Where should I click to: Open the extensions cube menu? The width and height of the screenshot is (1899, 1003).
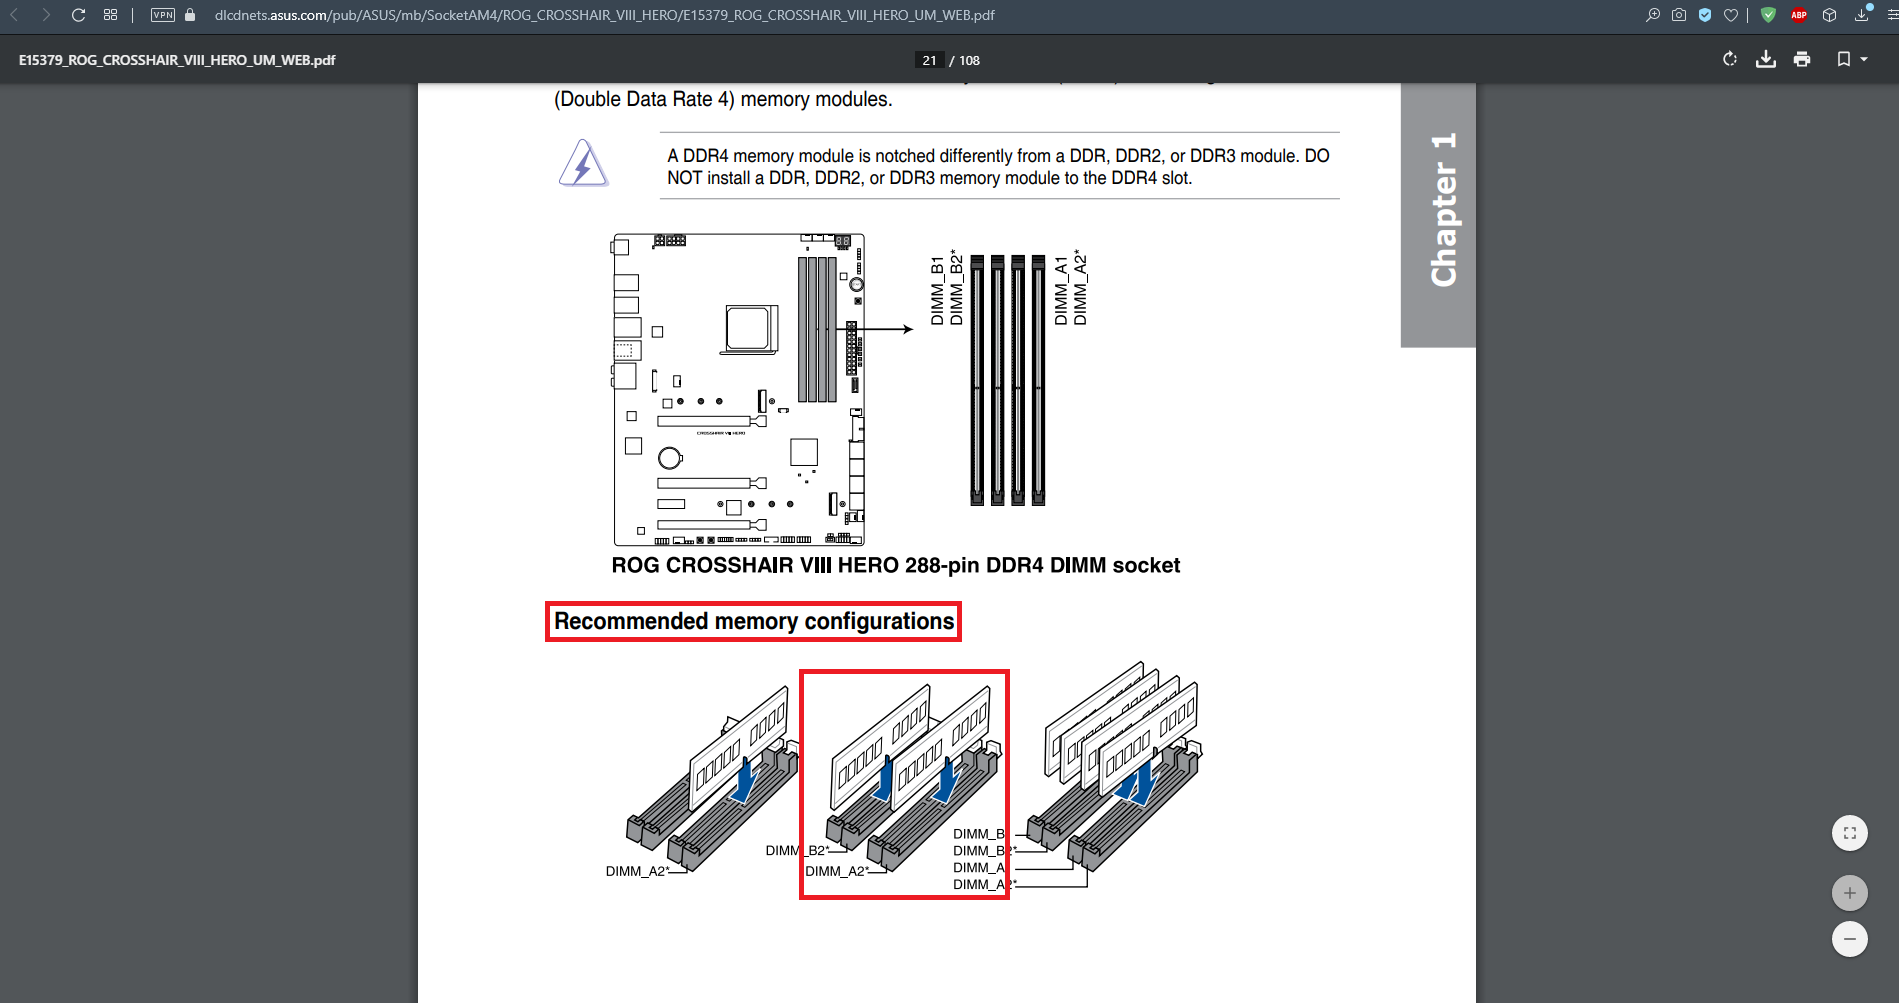point(1830,15)
